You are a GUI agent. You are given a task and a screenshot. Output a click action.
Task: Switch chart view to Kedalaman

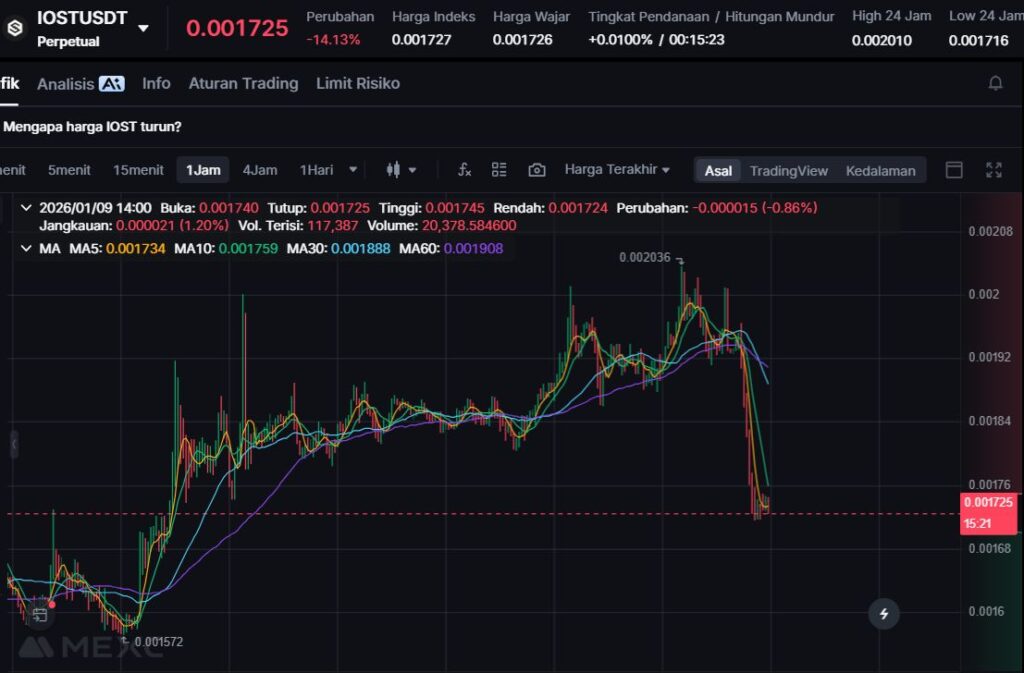point(880,171)
